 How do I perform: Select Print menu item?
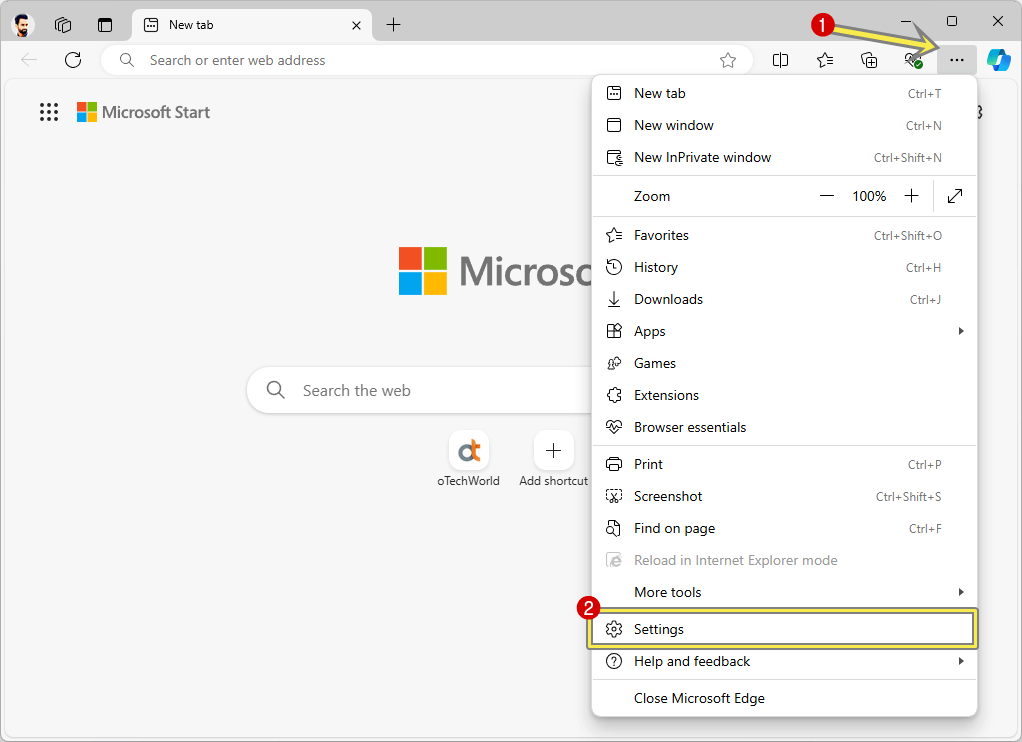[x=784, y=464]
